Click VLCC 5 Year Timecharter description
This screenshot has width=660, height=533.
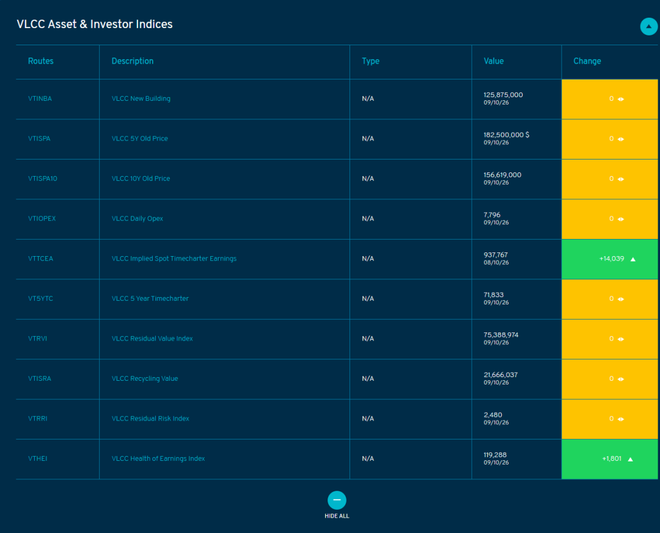150,298
